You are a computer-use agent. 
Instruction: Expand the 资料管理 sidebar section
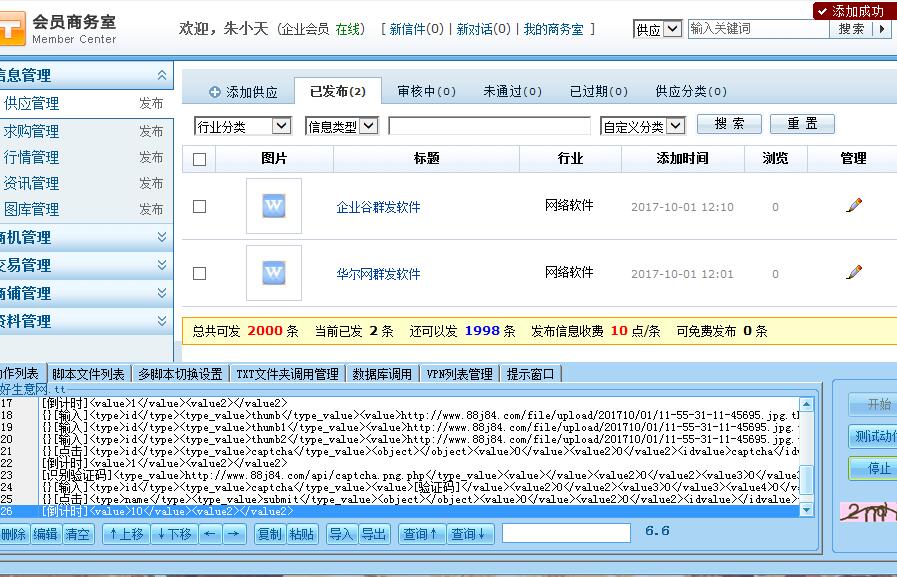pyautogui.click(x=162, y=321)
